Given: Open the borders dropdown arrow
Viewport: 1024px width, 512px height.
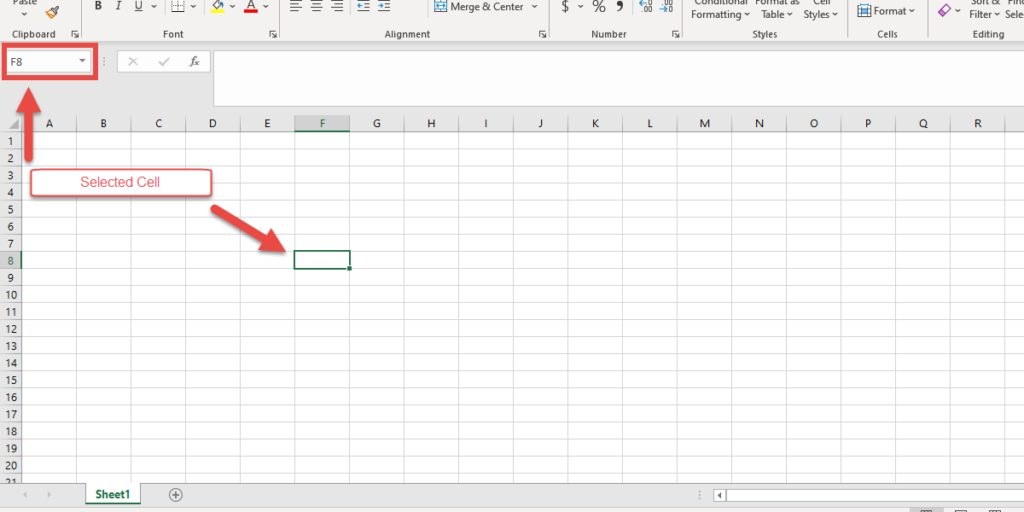Looking at the screenshot, I should click(x=193, y=7).
